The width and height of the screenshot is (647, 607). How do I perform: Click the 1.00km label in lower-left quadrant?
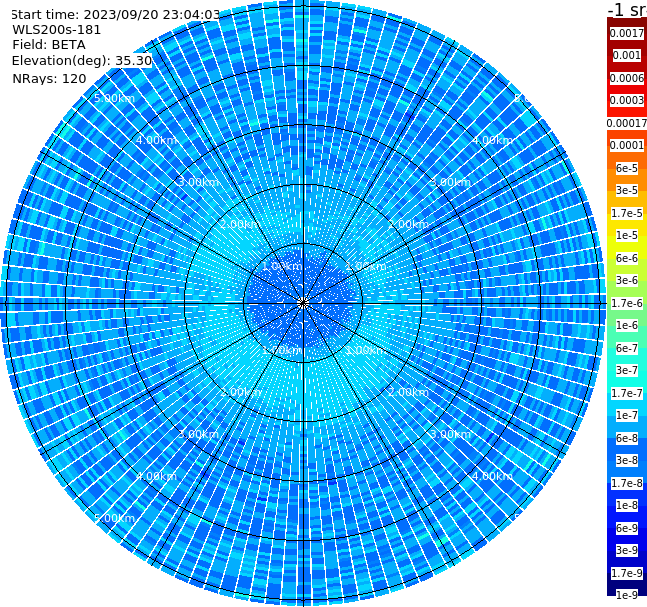[x=283, y=350]
